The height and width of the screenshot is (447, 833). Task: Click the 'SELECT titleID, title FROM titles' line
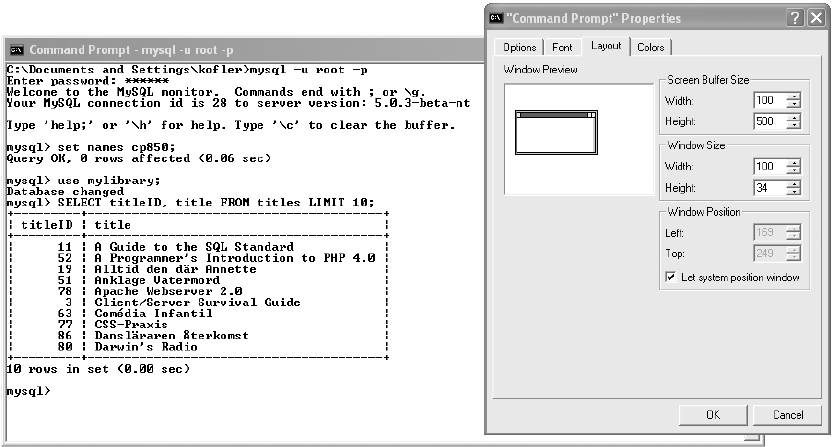[x=190, y=203]
